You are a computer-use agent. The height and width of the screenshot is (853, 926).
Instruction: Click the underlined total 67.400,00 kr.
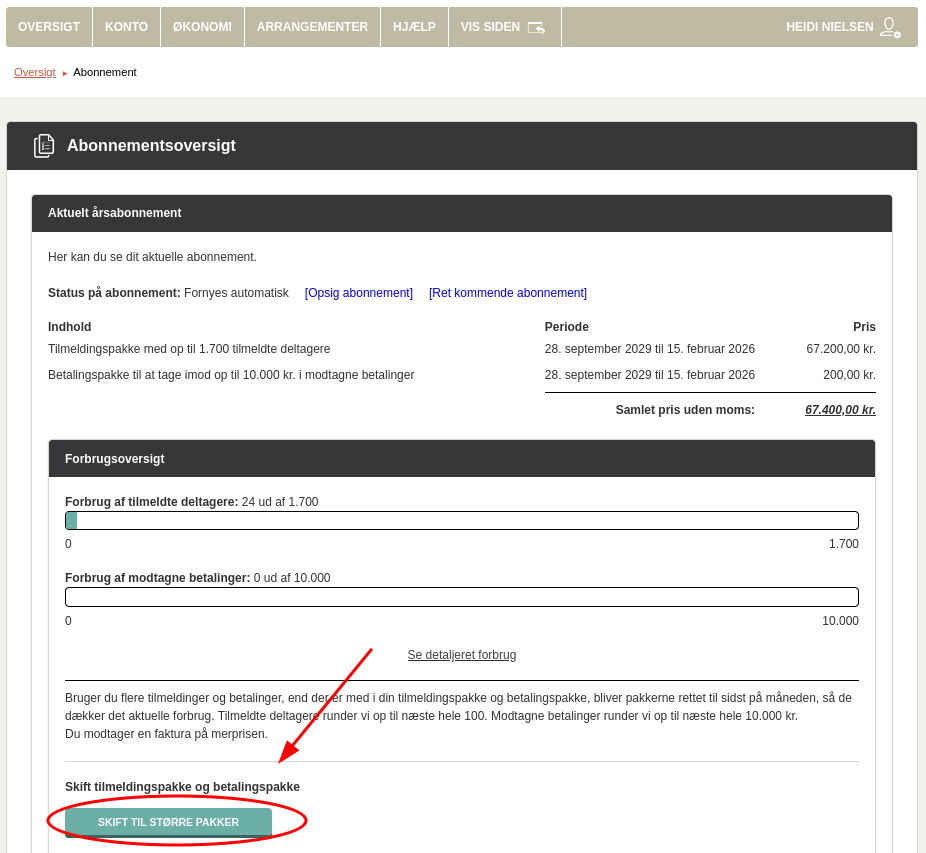coord(840,410)
